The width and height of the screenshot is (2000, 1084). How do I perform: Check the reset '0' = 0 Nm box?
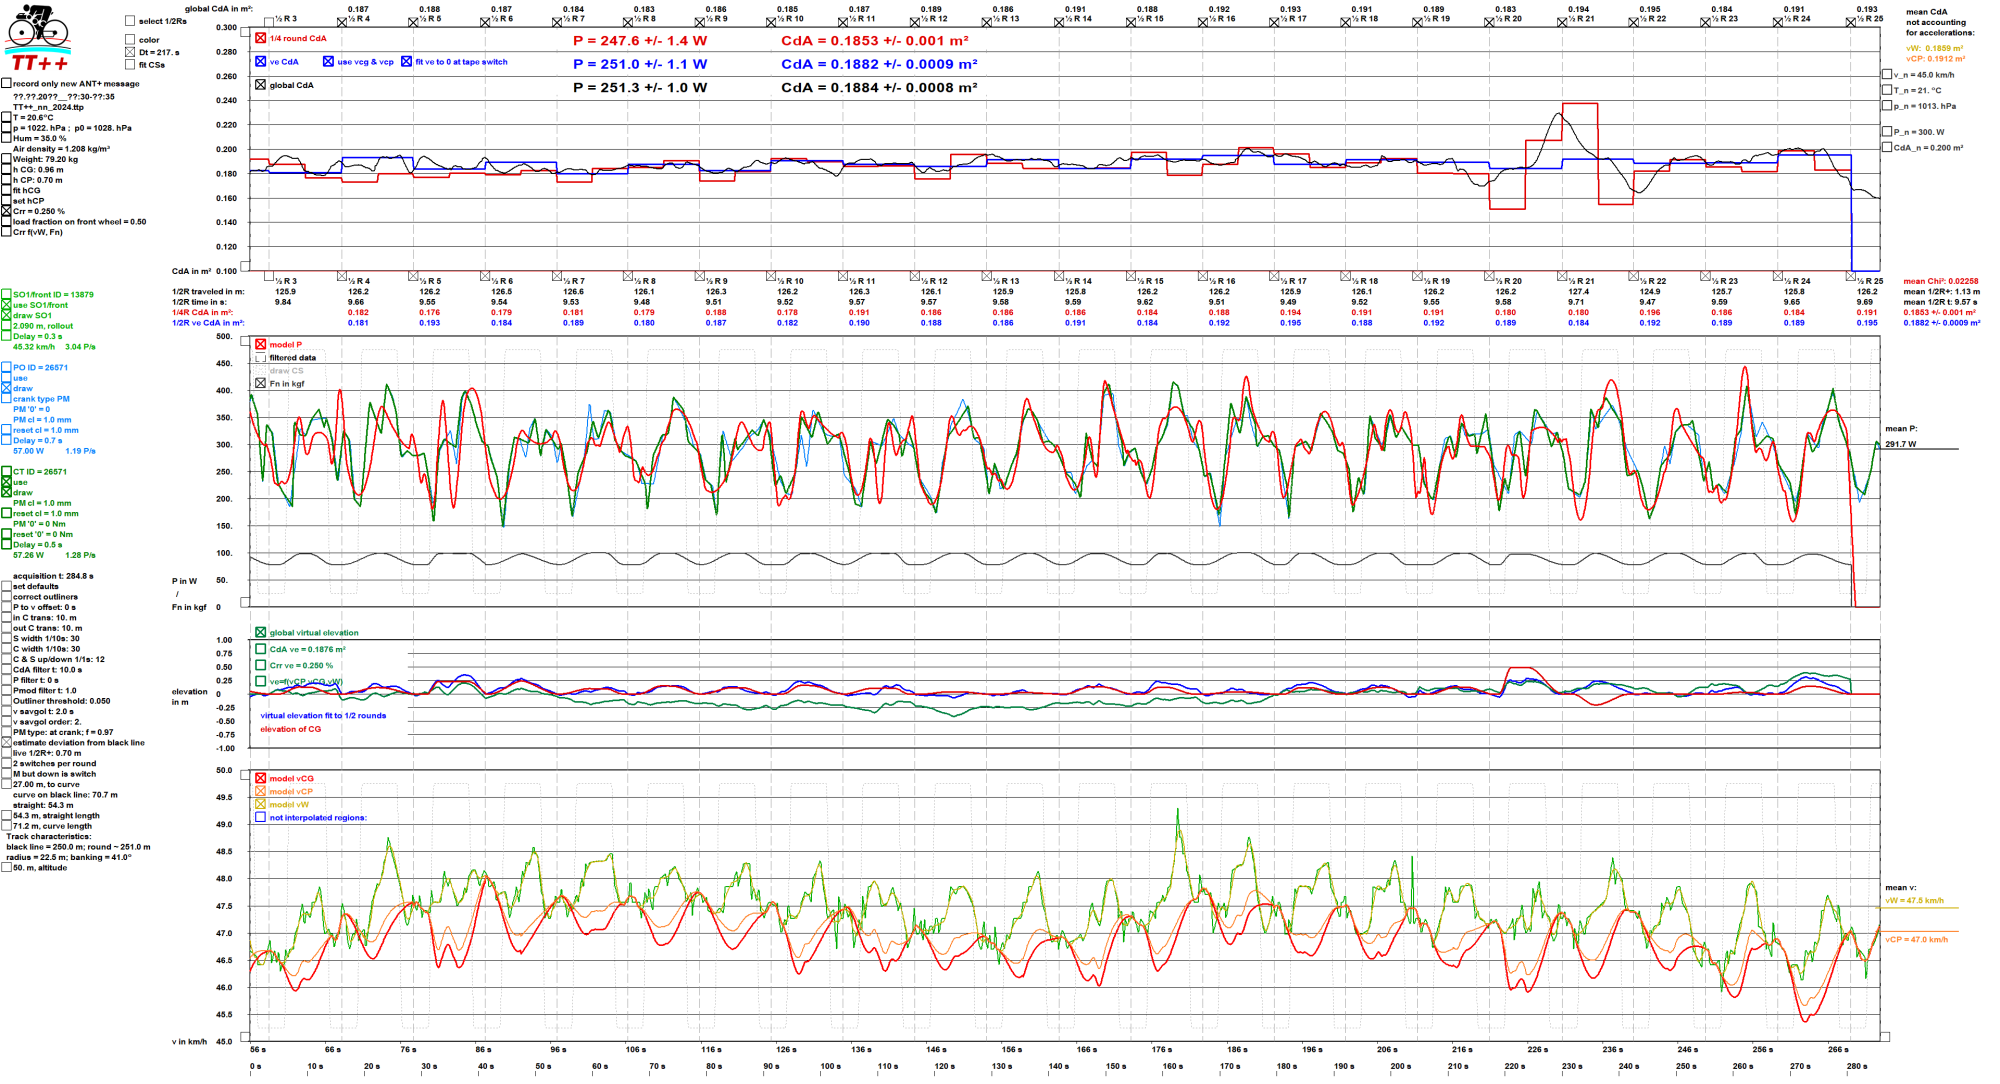tap(6, 535)
